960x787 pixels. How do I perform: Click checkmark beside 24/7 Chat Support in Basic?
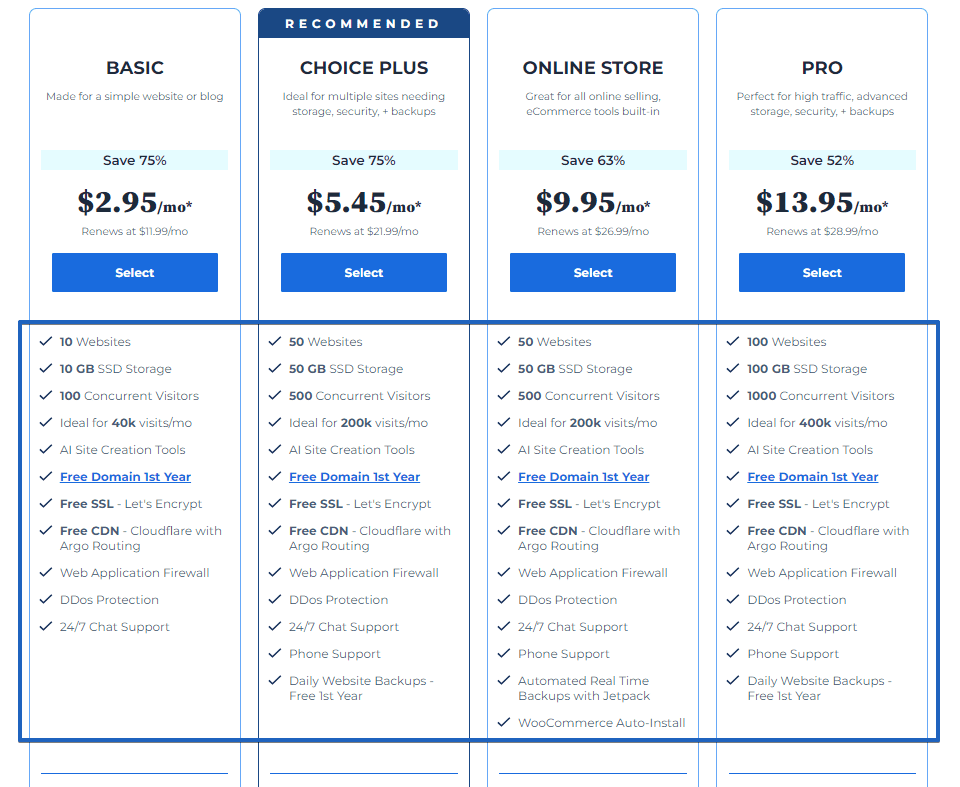[x=46, y=626]
